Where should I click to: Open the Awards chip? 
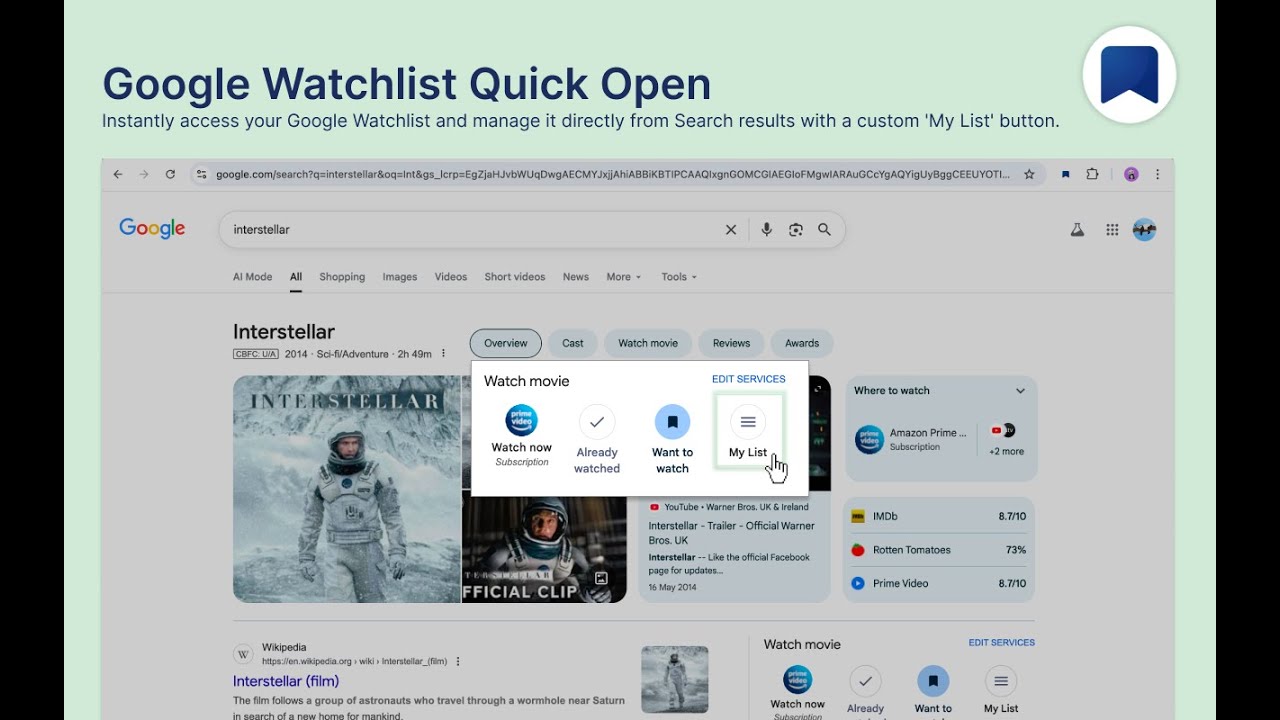click(802, 343)
